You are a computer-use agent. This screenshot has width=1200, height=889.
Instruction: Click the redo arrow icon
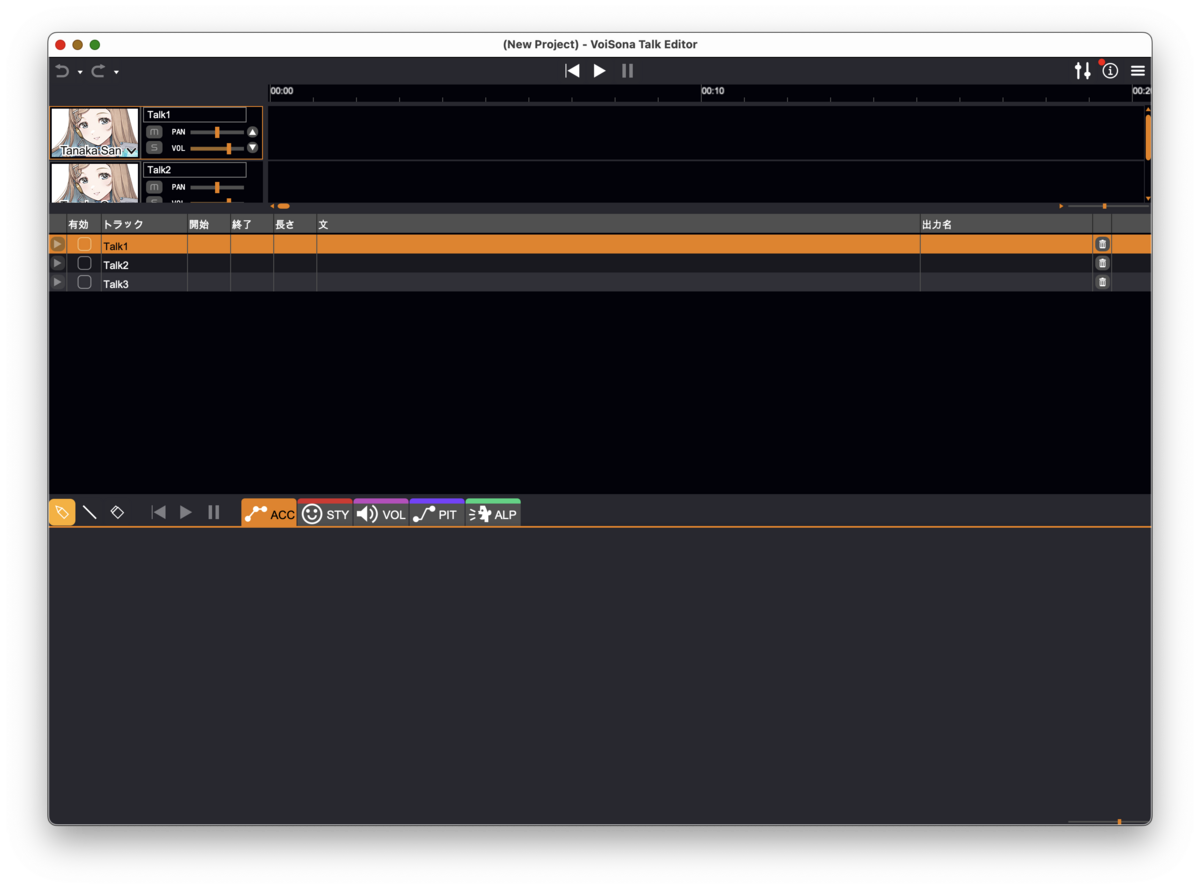[x=98, y=71]
